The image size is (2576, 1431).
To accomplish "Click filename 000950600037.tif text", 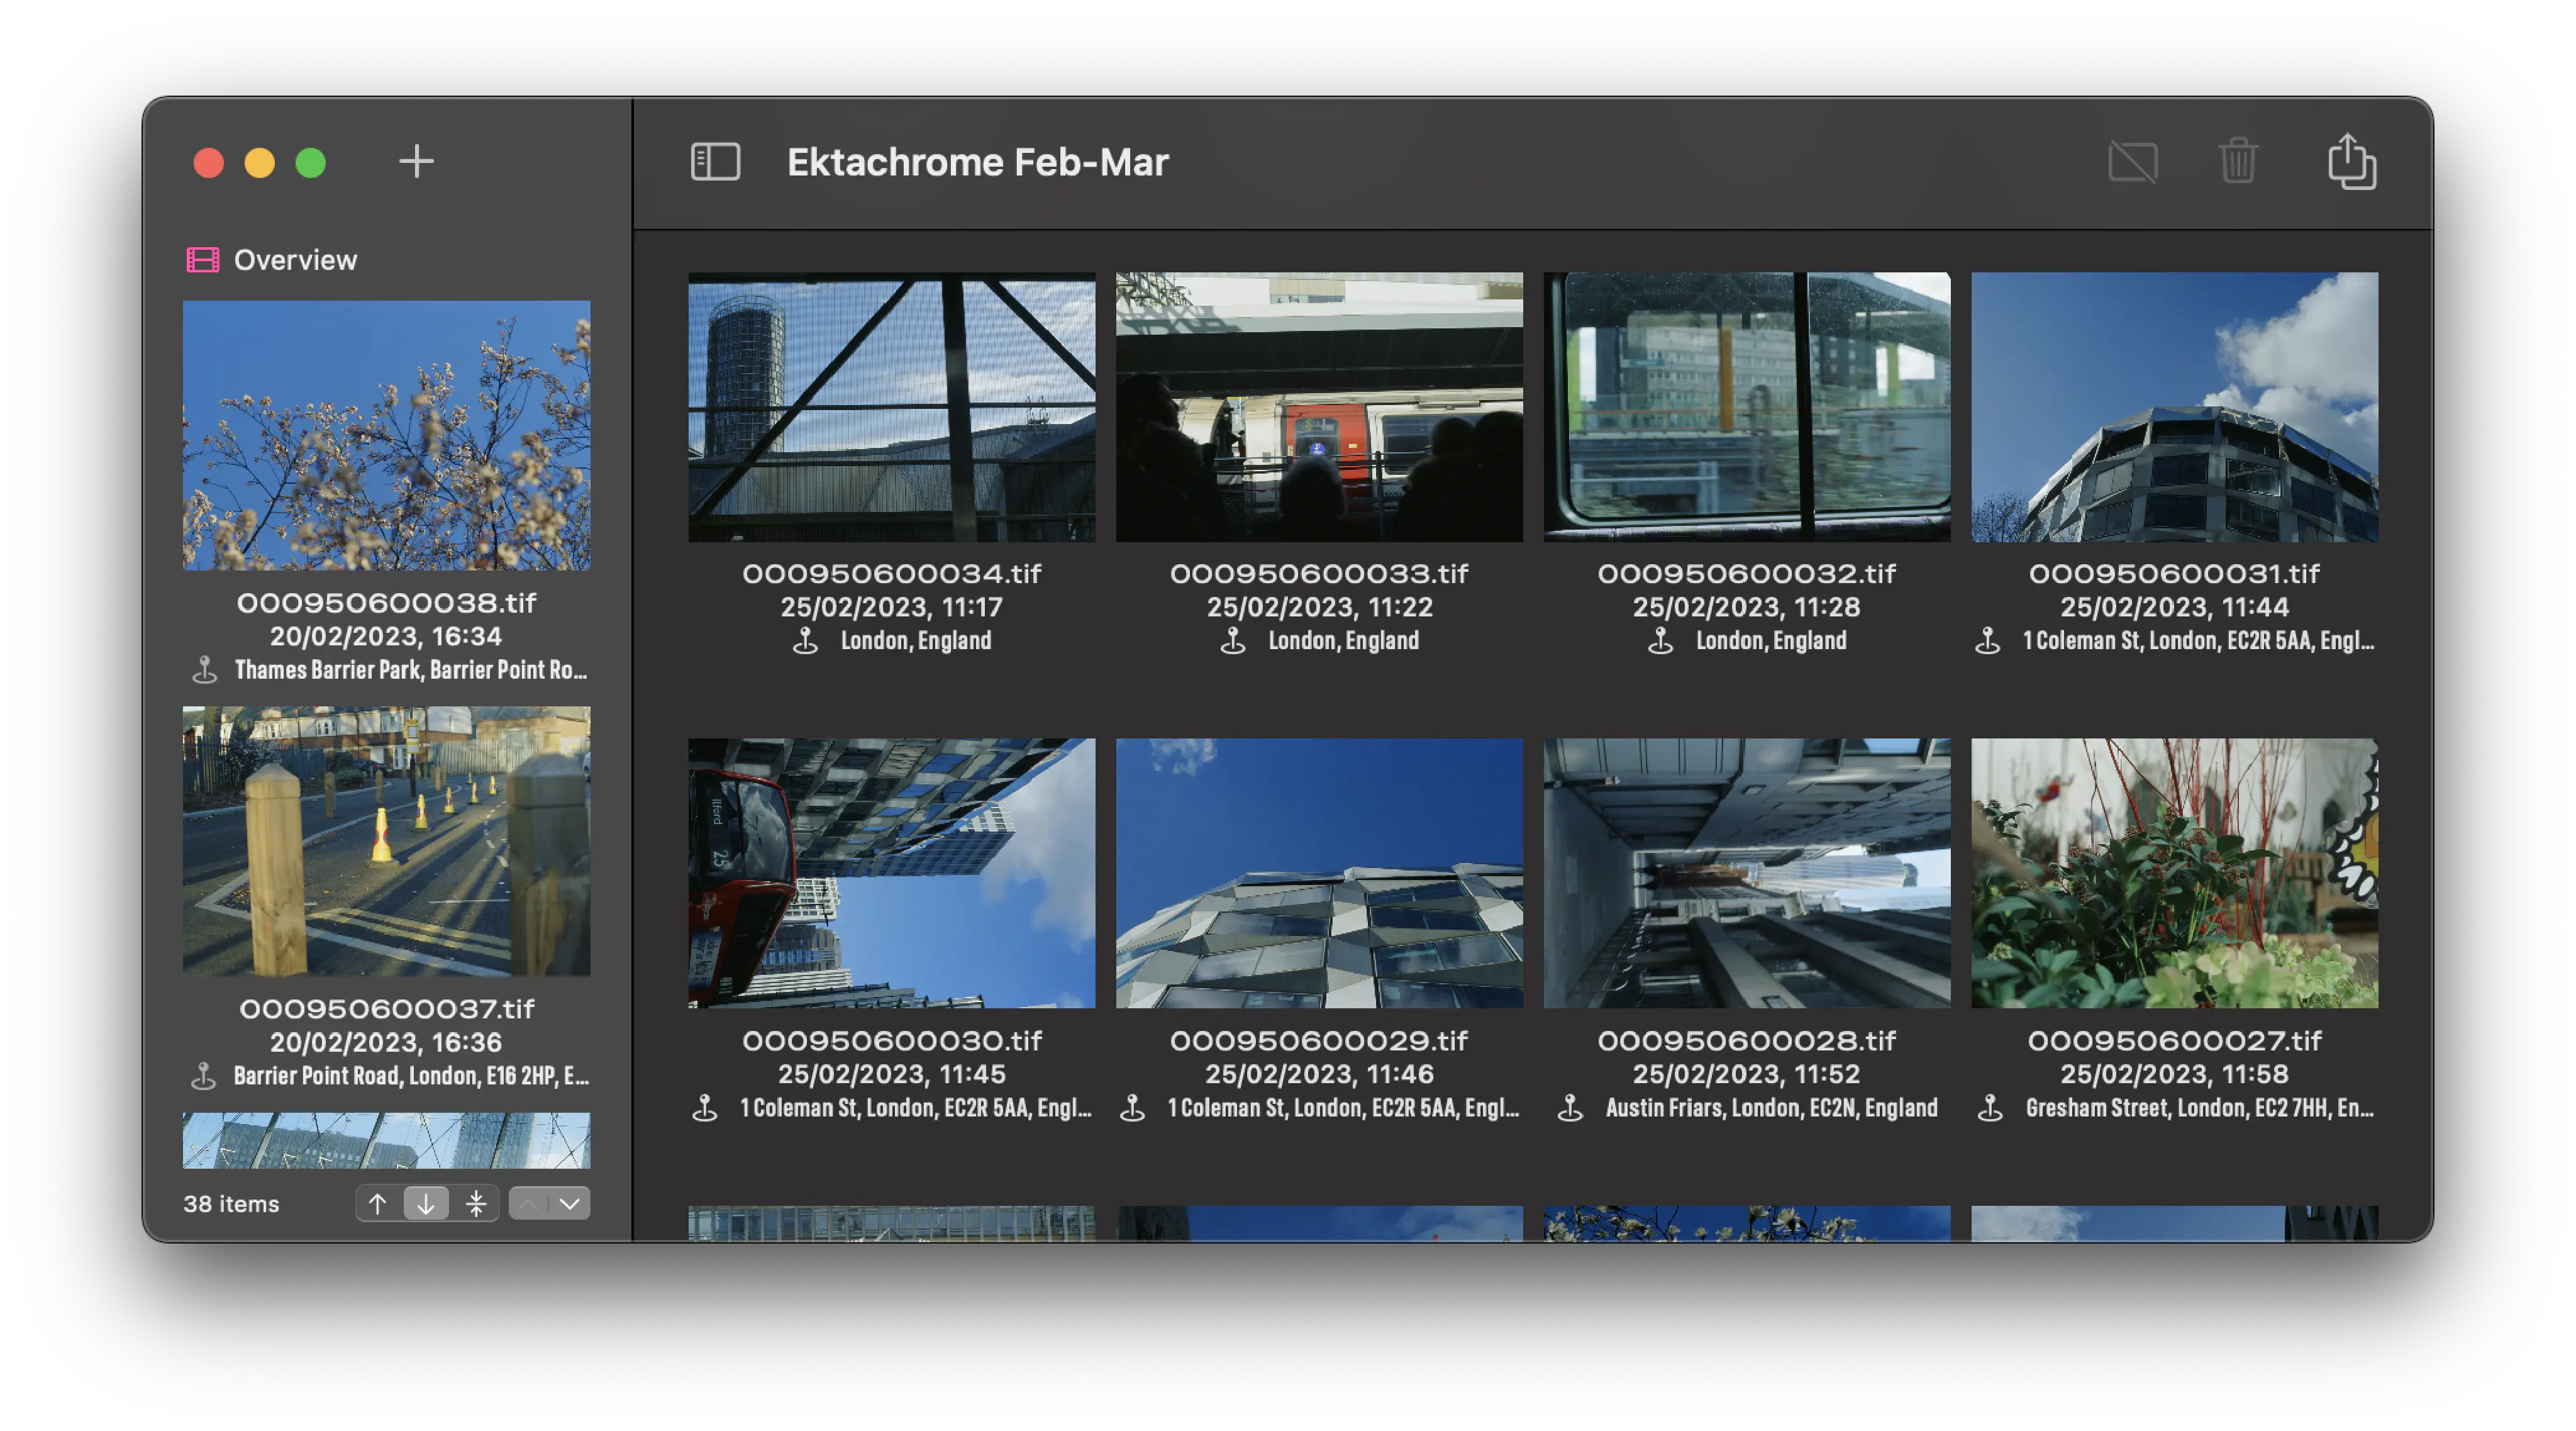I will 386,1009.
